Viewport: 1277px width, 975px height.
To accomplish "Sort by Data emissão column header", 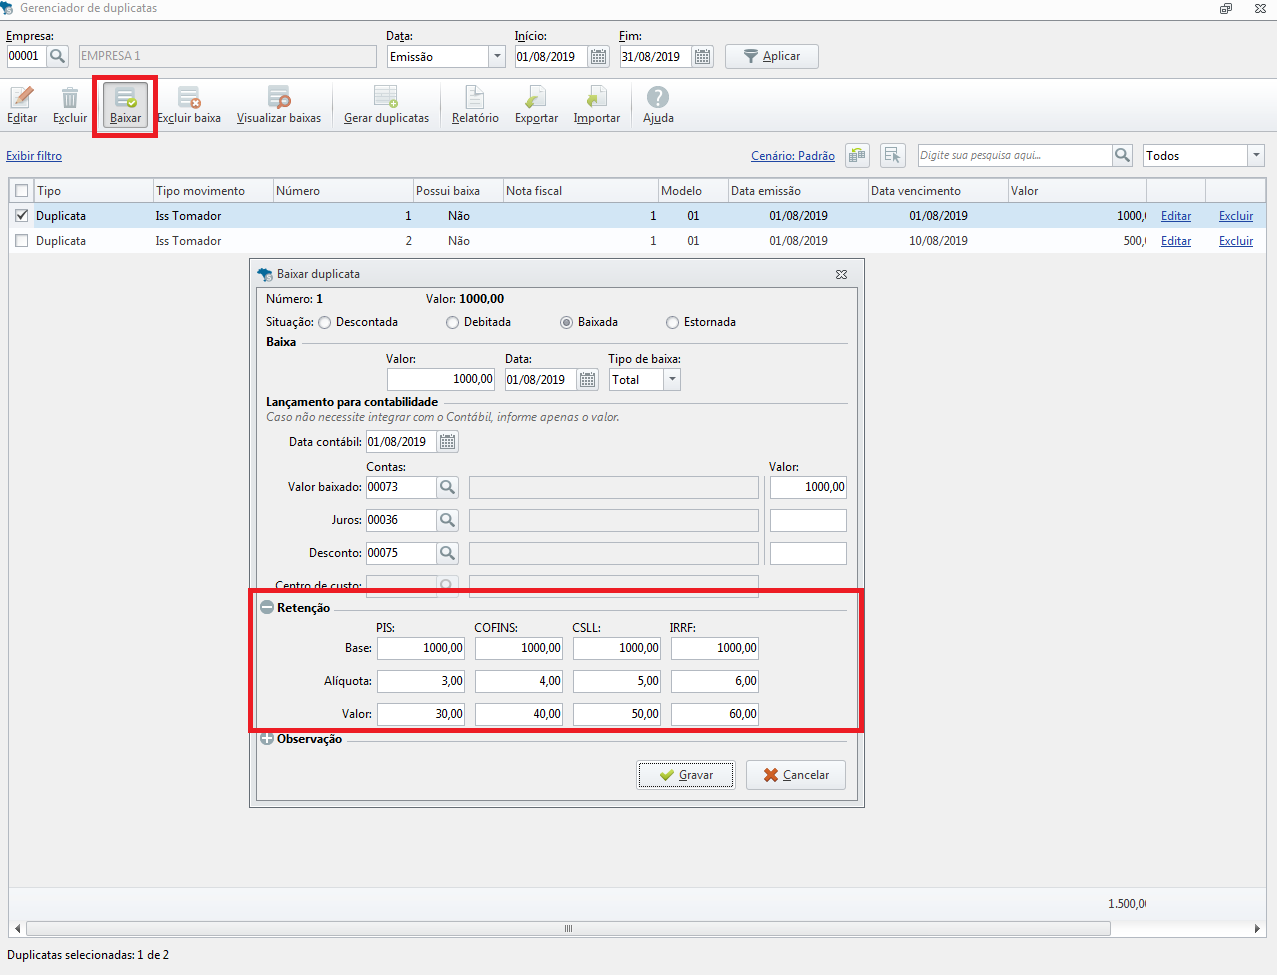I will (x=798, y=191).
